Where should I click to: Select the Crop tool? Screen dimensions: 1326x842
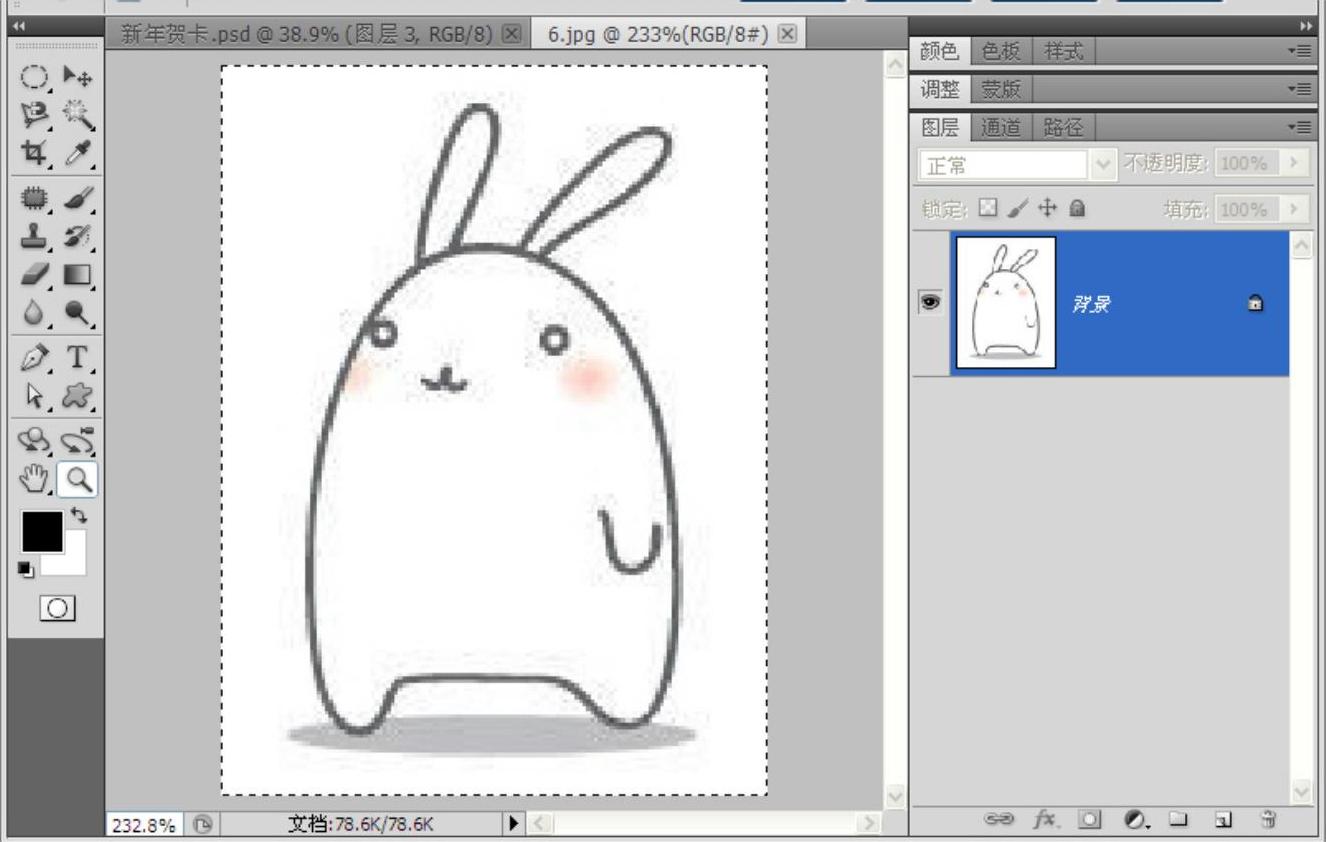[34, 153]
